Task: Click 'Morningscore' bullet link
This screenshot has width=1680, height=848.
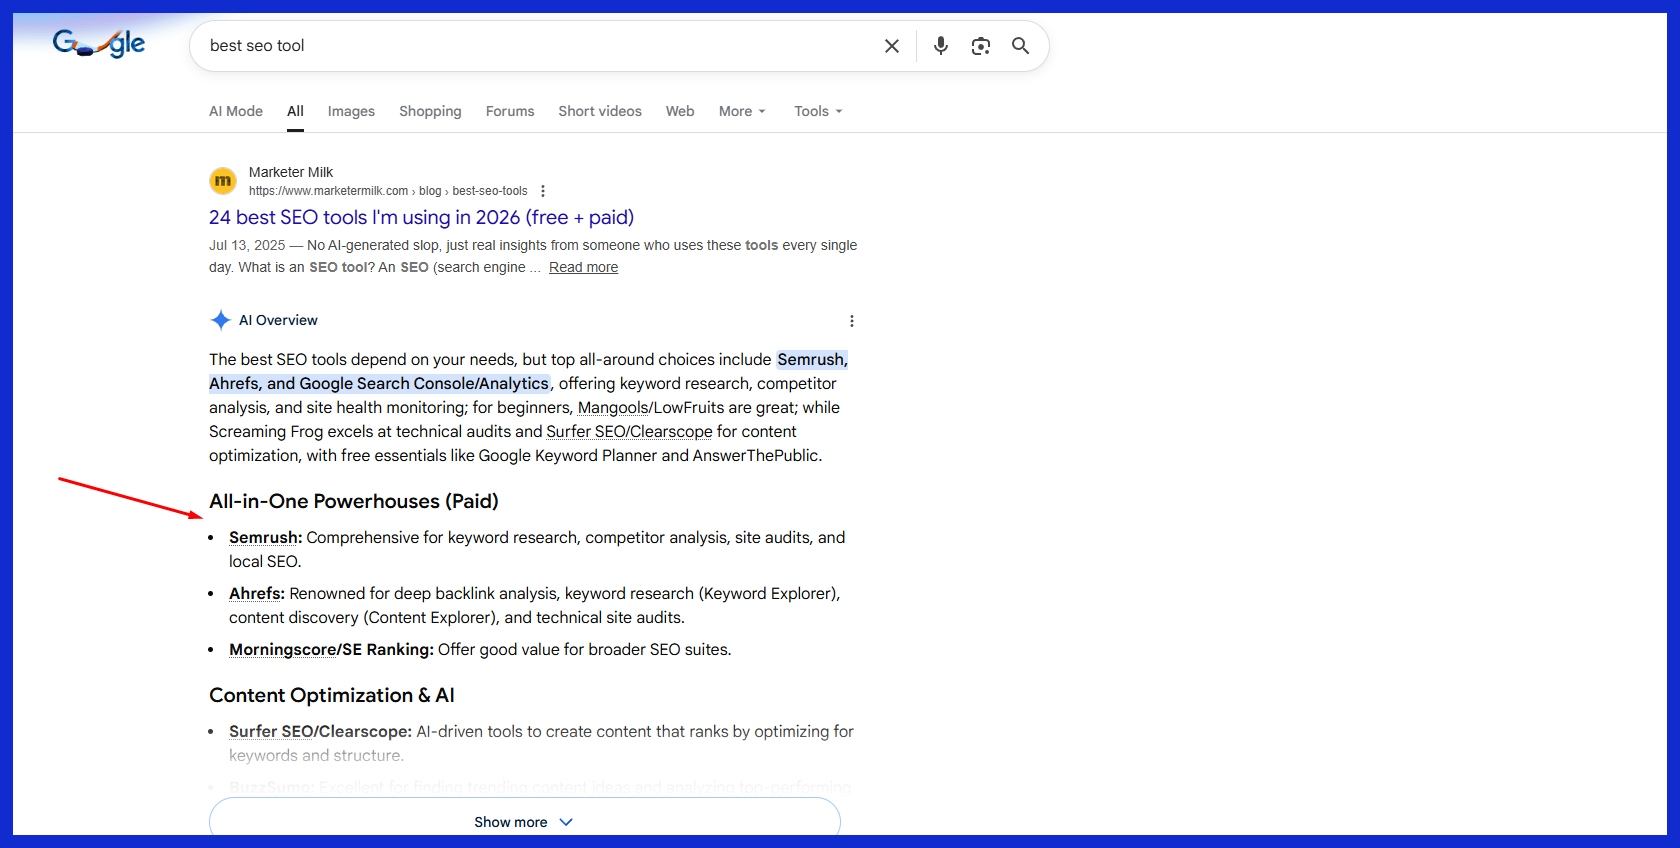Action: 283,649
